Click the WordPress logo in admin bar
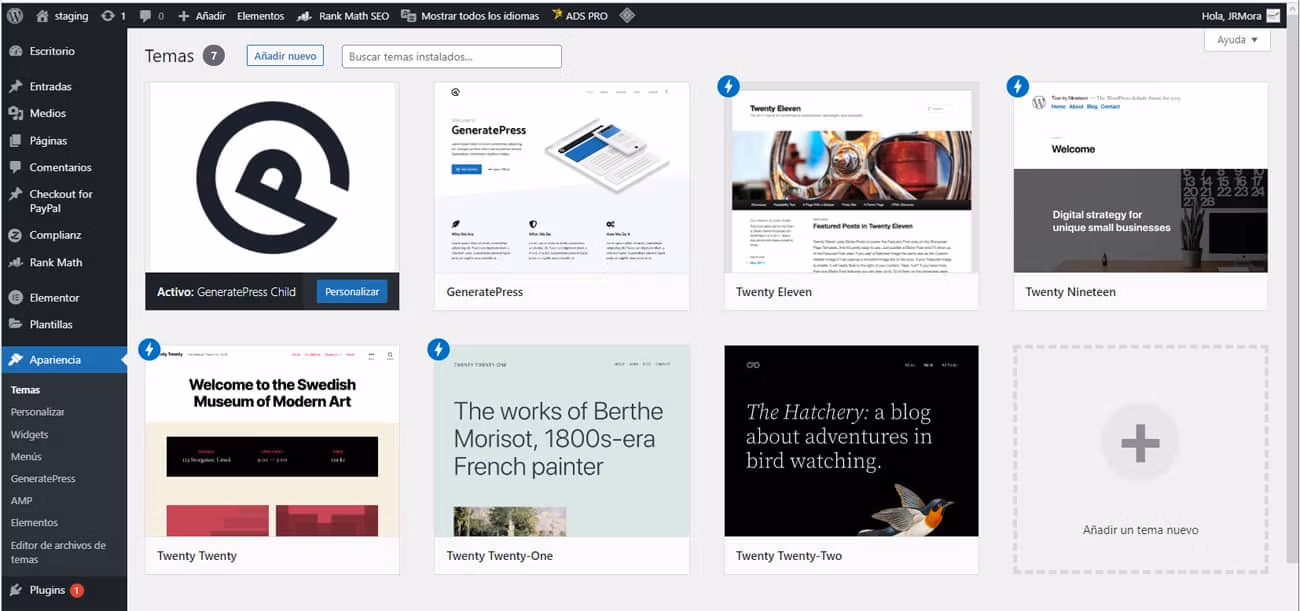 (15, 16)
